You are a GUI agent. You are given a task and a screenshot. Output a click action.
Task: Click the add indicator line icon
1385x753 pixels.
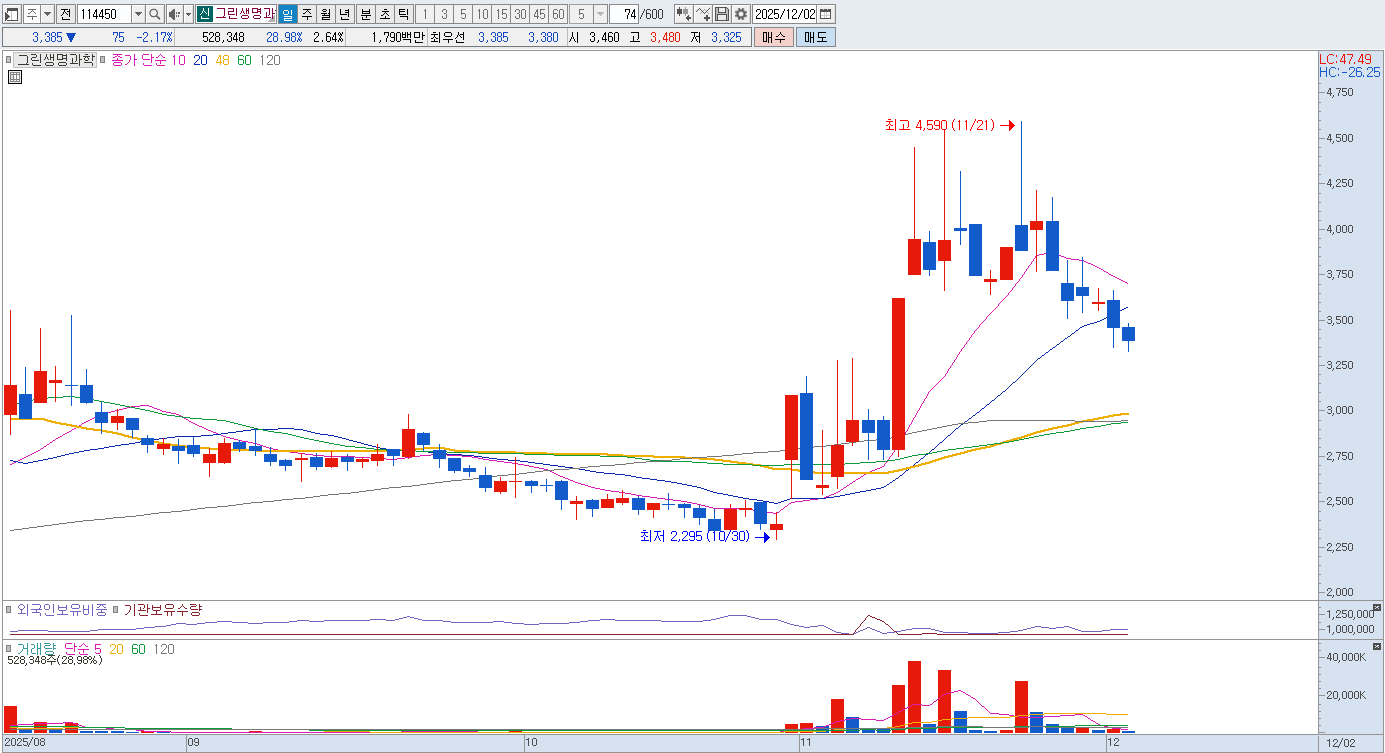click(x=703, y=14)
